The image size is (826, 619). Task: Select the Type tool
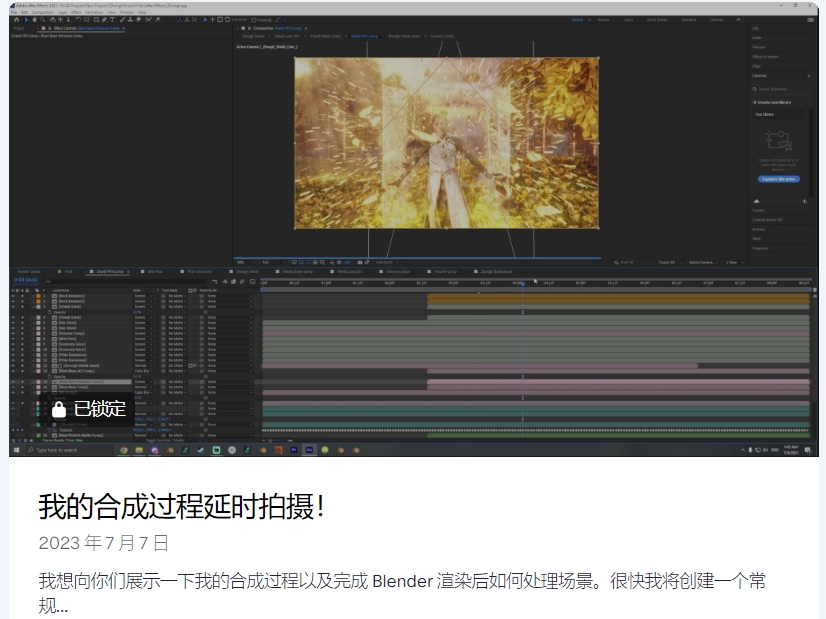112,19
